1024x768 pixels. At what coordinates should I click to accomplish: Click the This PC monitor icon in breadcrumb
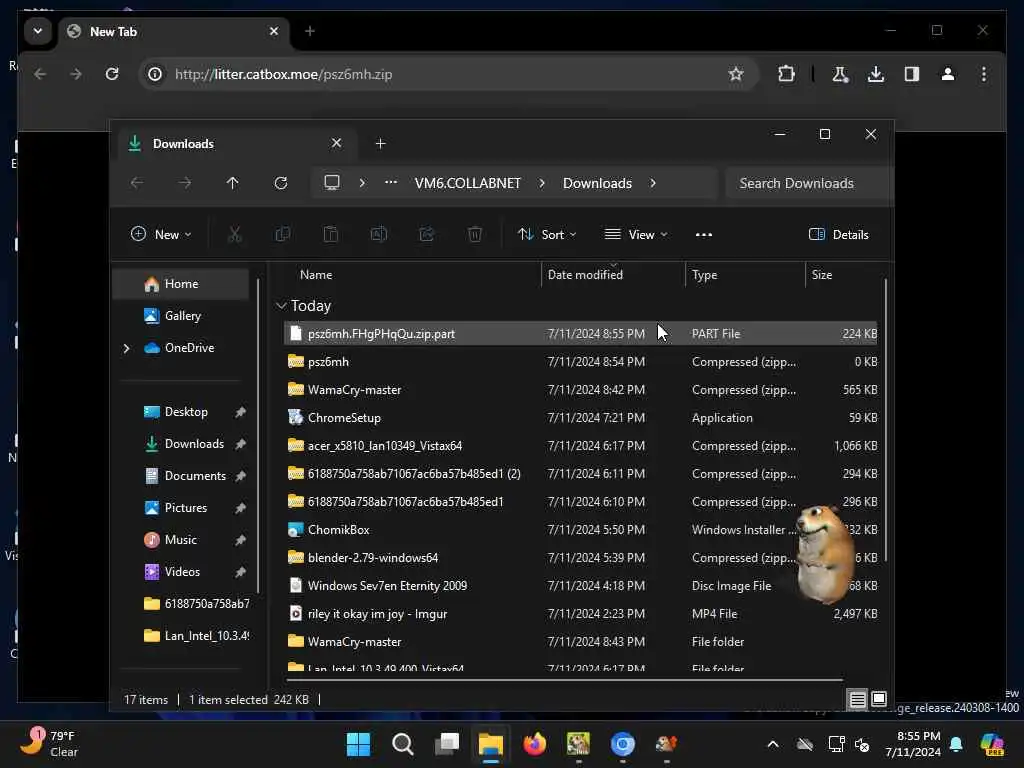click(332, 183)
